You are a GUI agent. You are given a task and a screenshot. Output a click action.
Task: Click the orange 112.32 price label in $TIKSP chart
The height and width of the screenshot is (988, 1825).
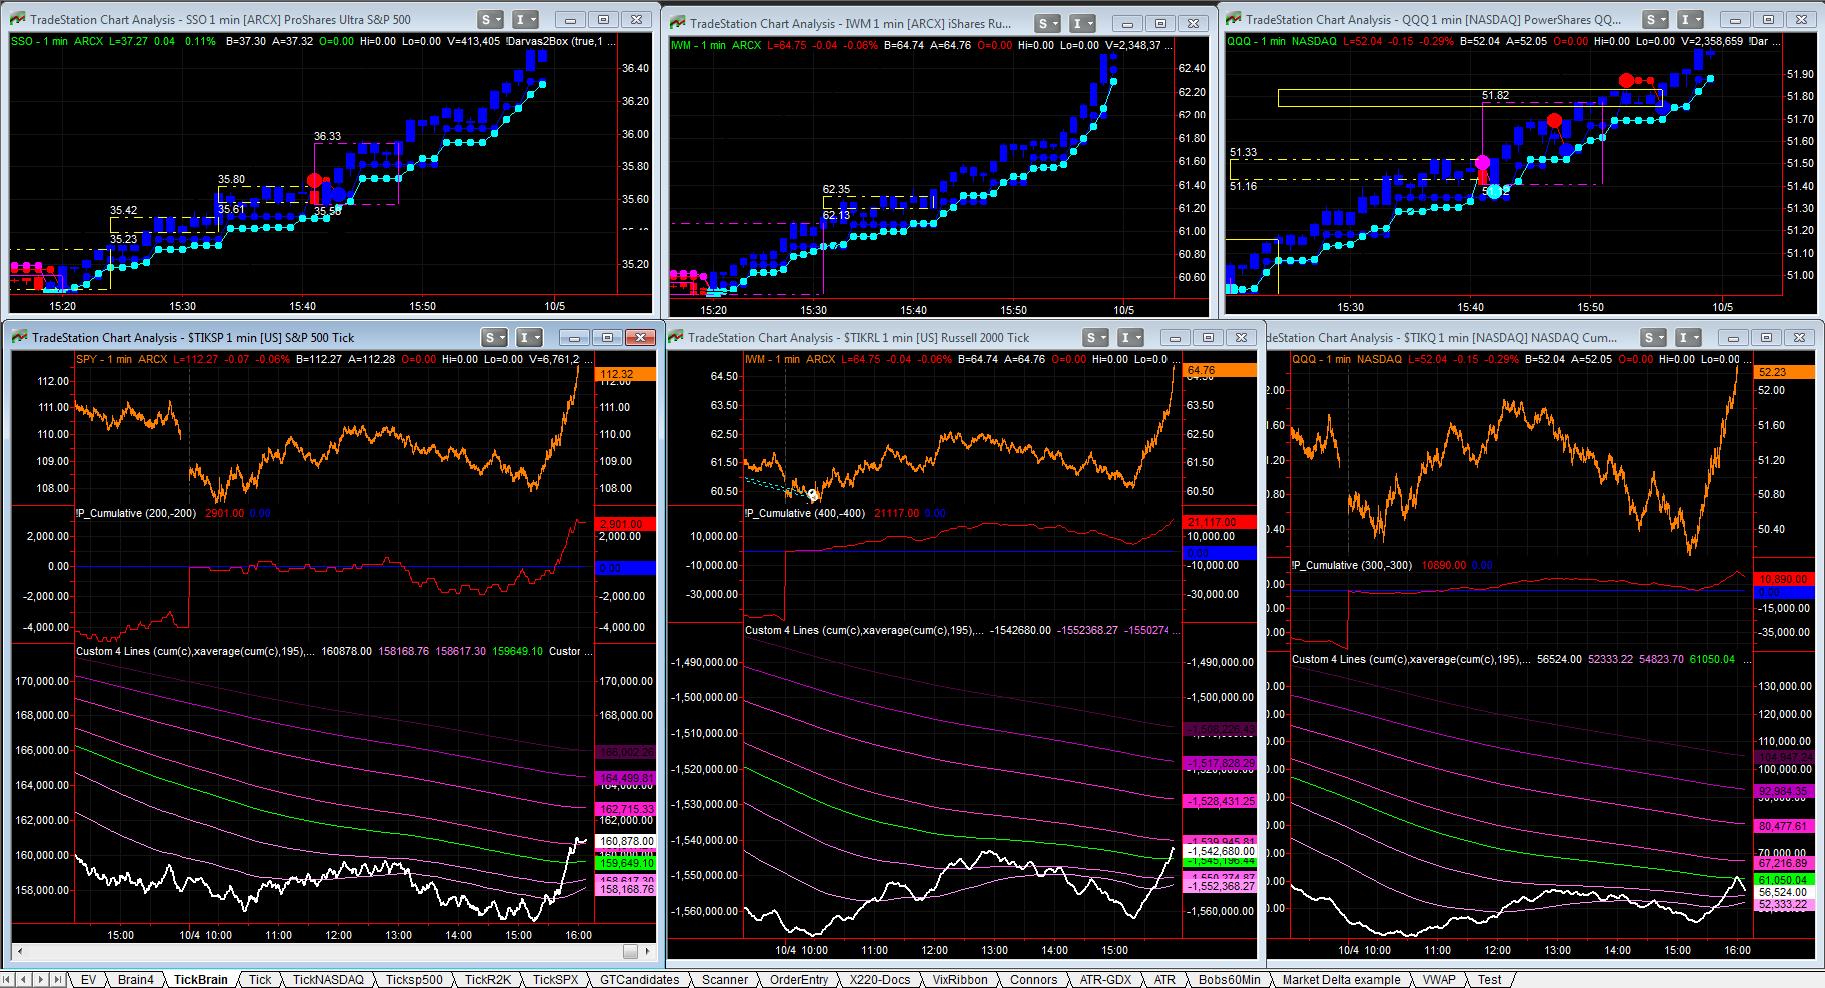(x=625, y=373)
